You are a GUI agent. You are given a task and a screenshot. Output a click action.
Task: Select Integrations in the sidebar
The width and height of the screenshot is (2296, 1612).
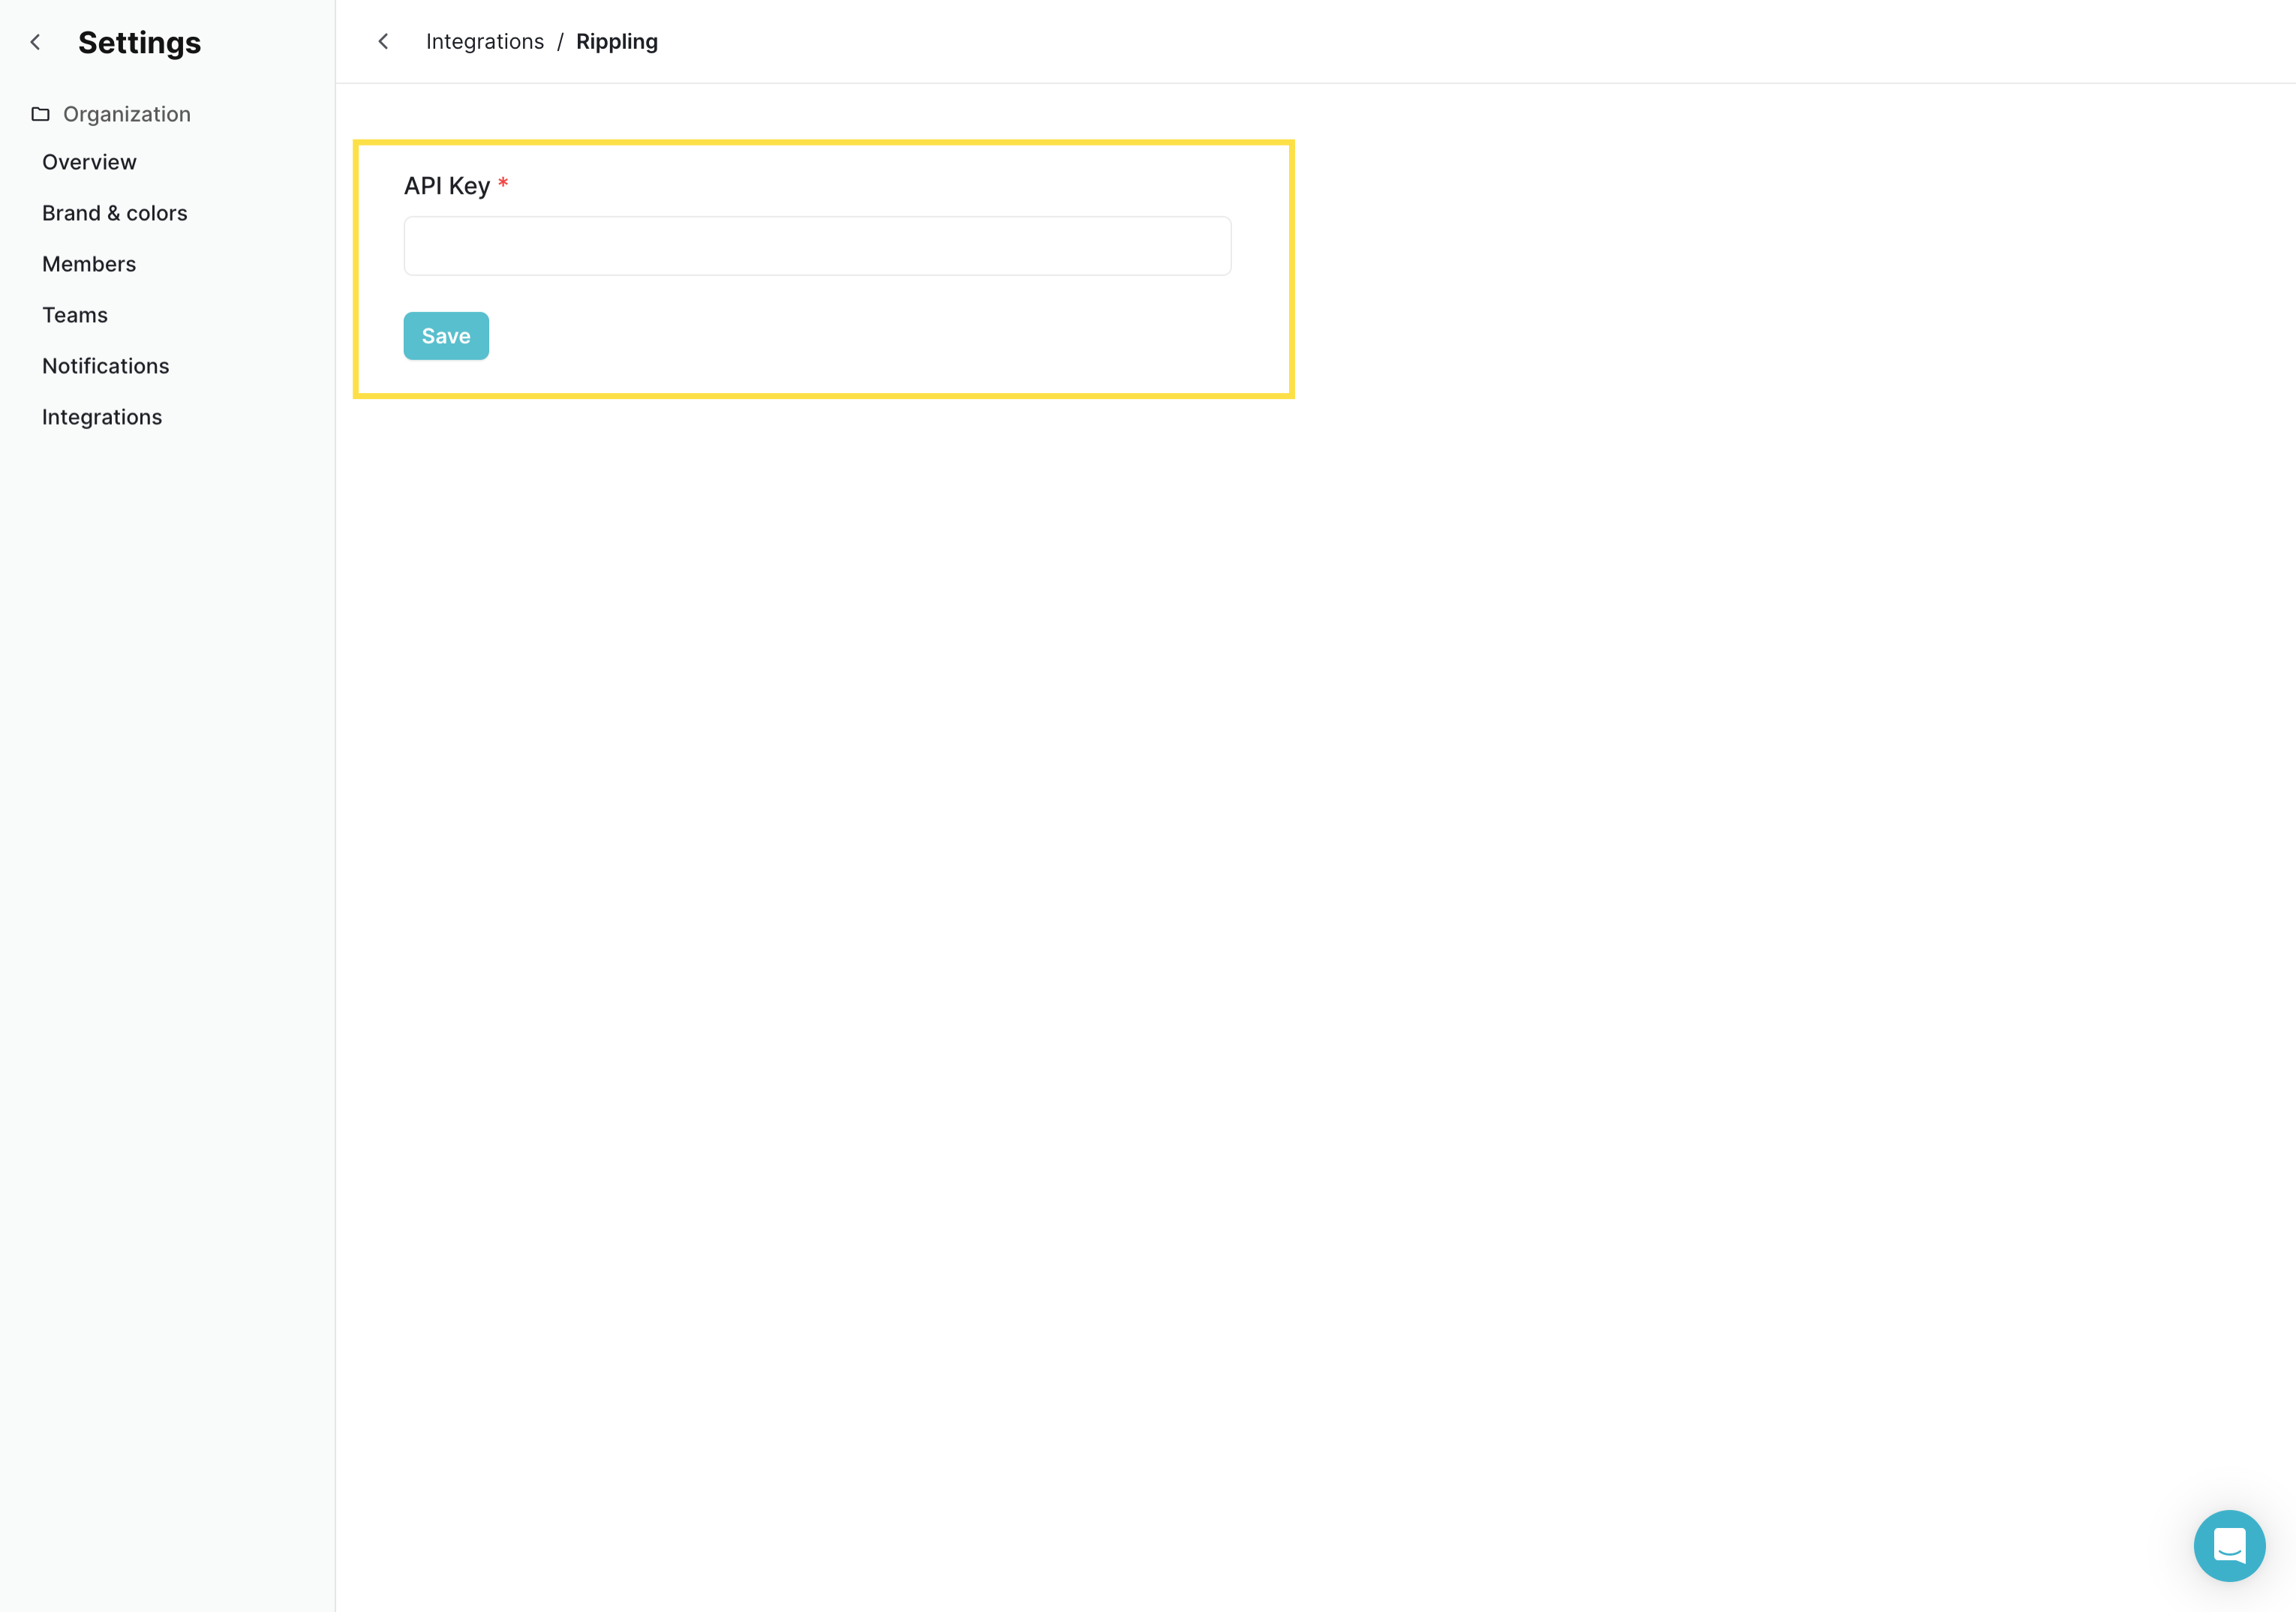tap(101, 416)
